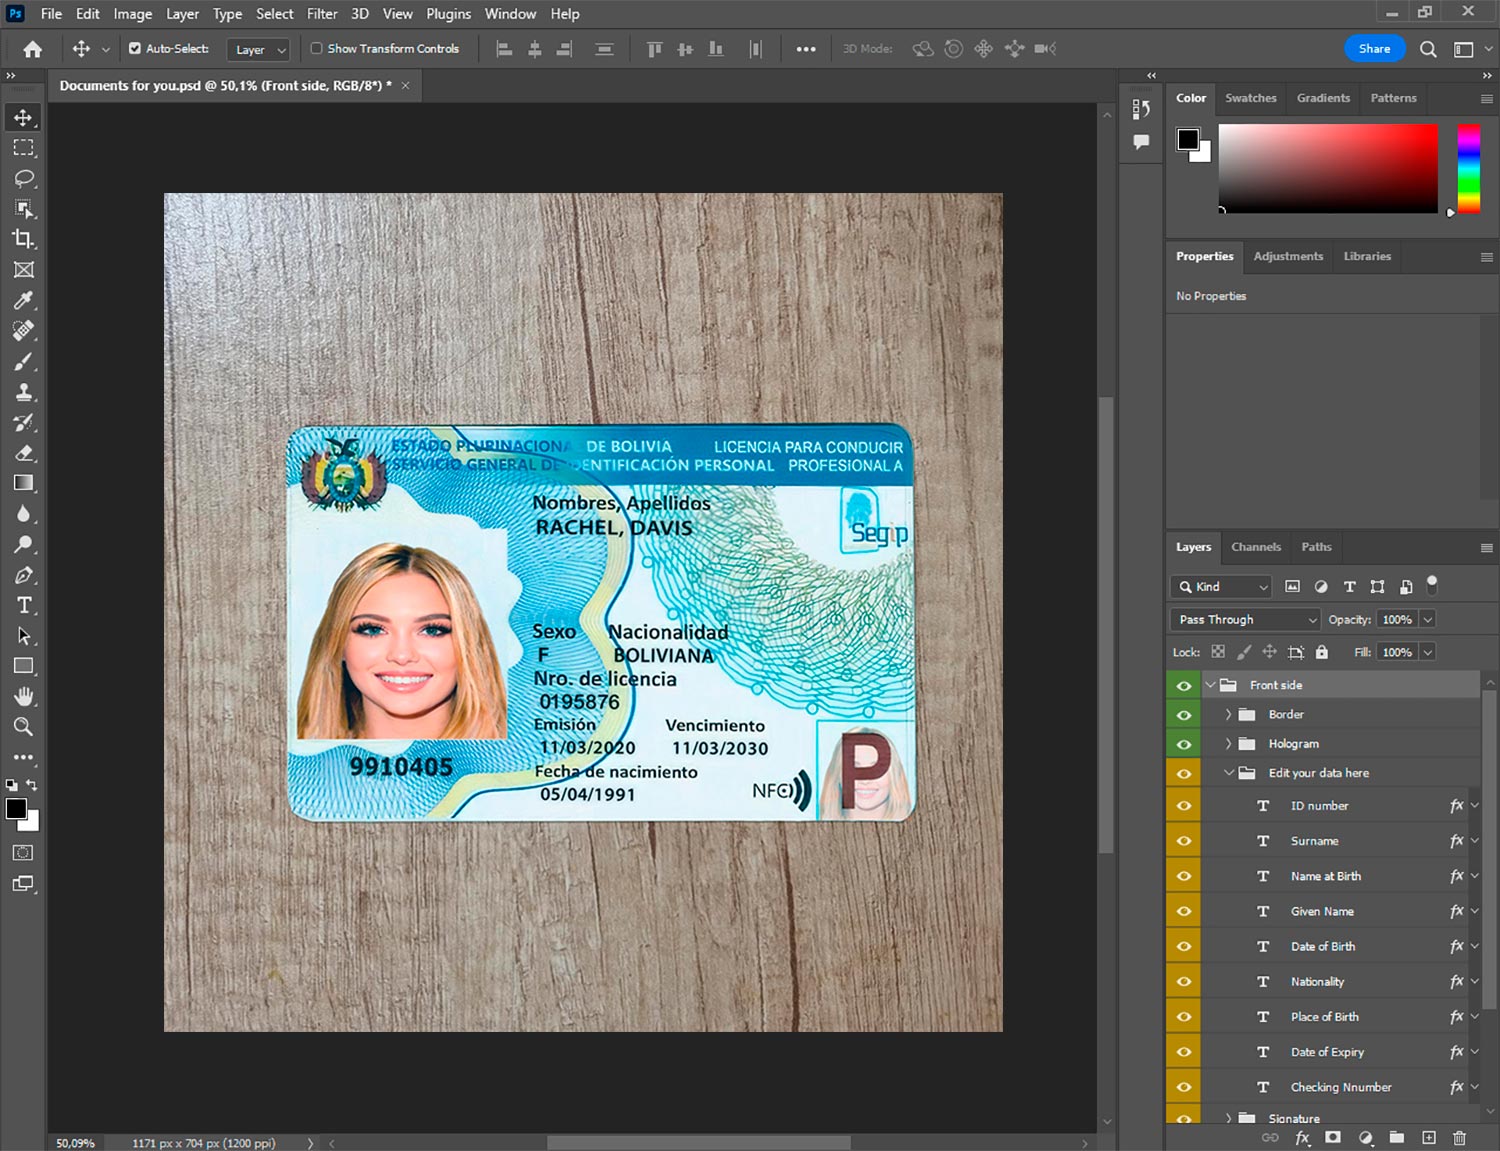Click the zoom percentage field in status bar

click(76, 1143)
